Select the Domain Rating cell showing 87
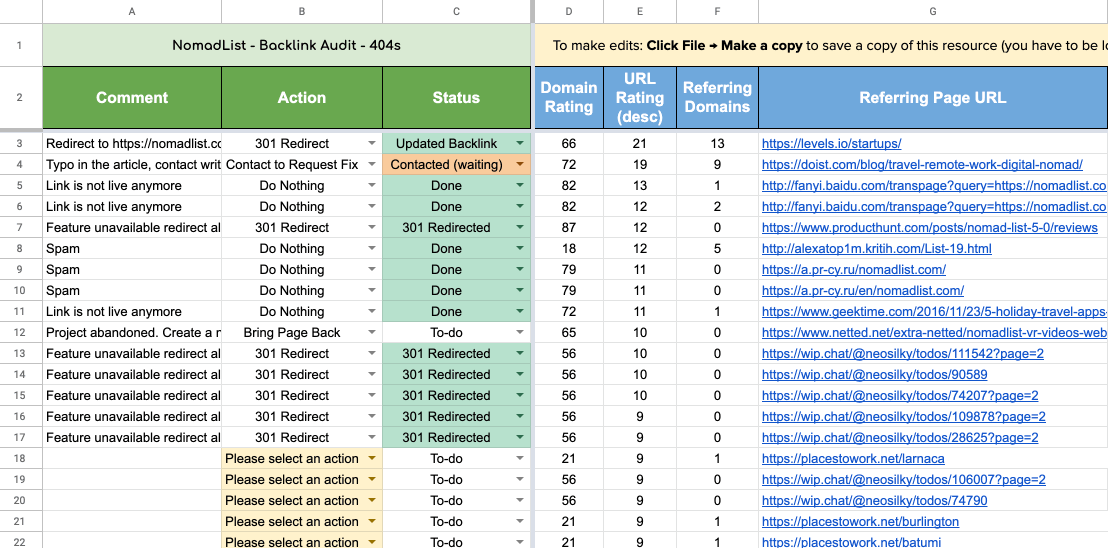The image size is (1108, 548). pos(569,228)
